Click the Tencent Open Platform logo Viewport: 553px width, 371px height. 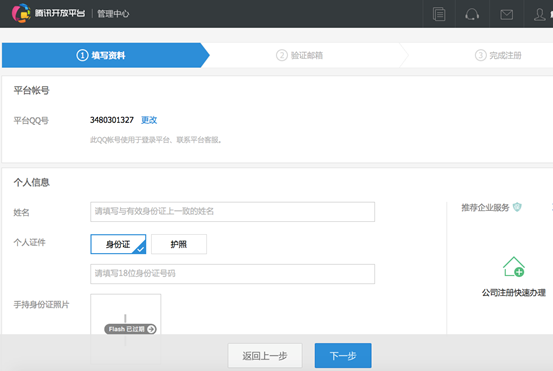click(48, 13)
